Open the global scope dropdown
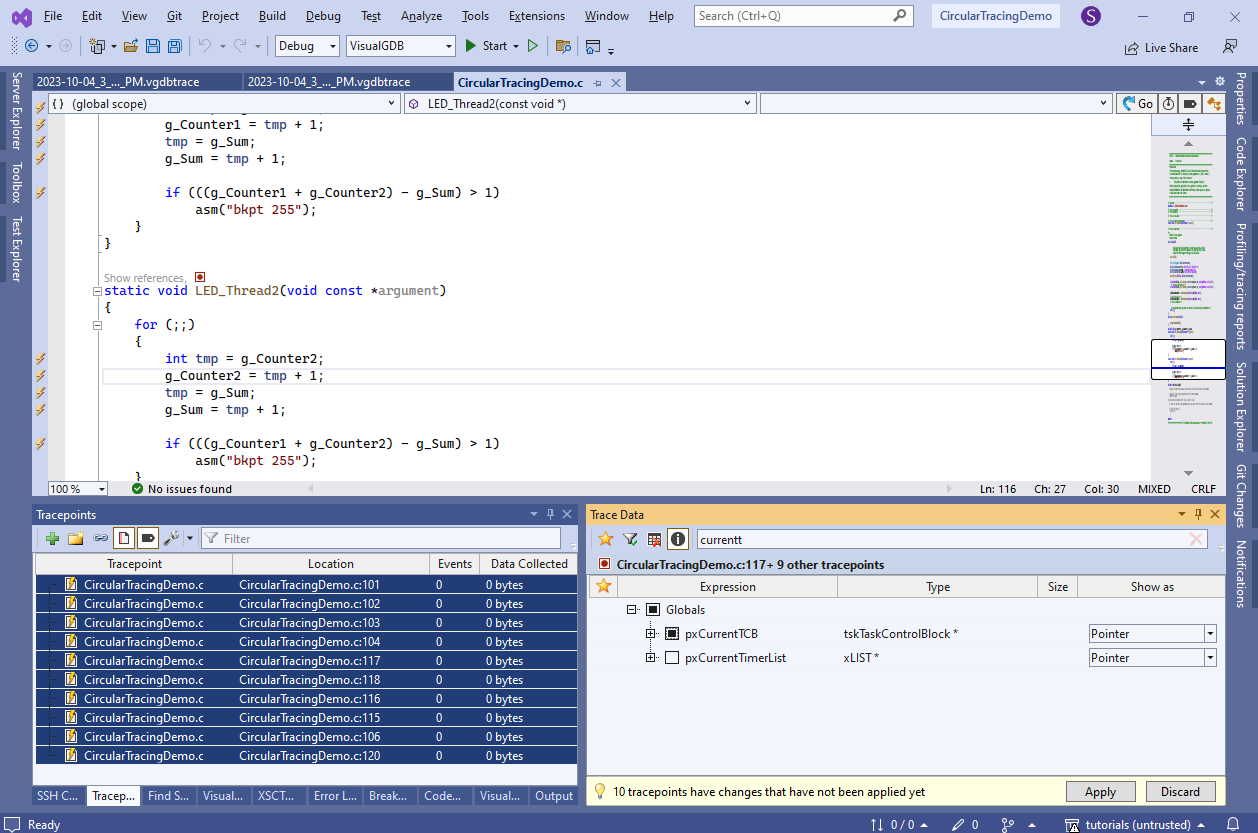1258x833 pixels. [x=223, y=103]
